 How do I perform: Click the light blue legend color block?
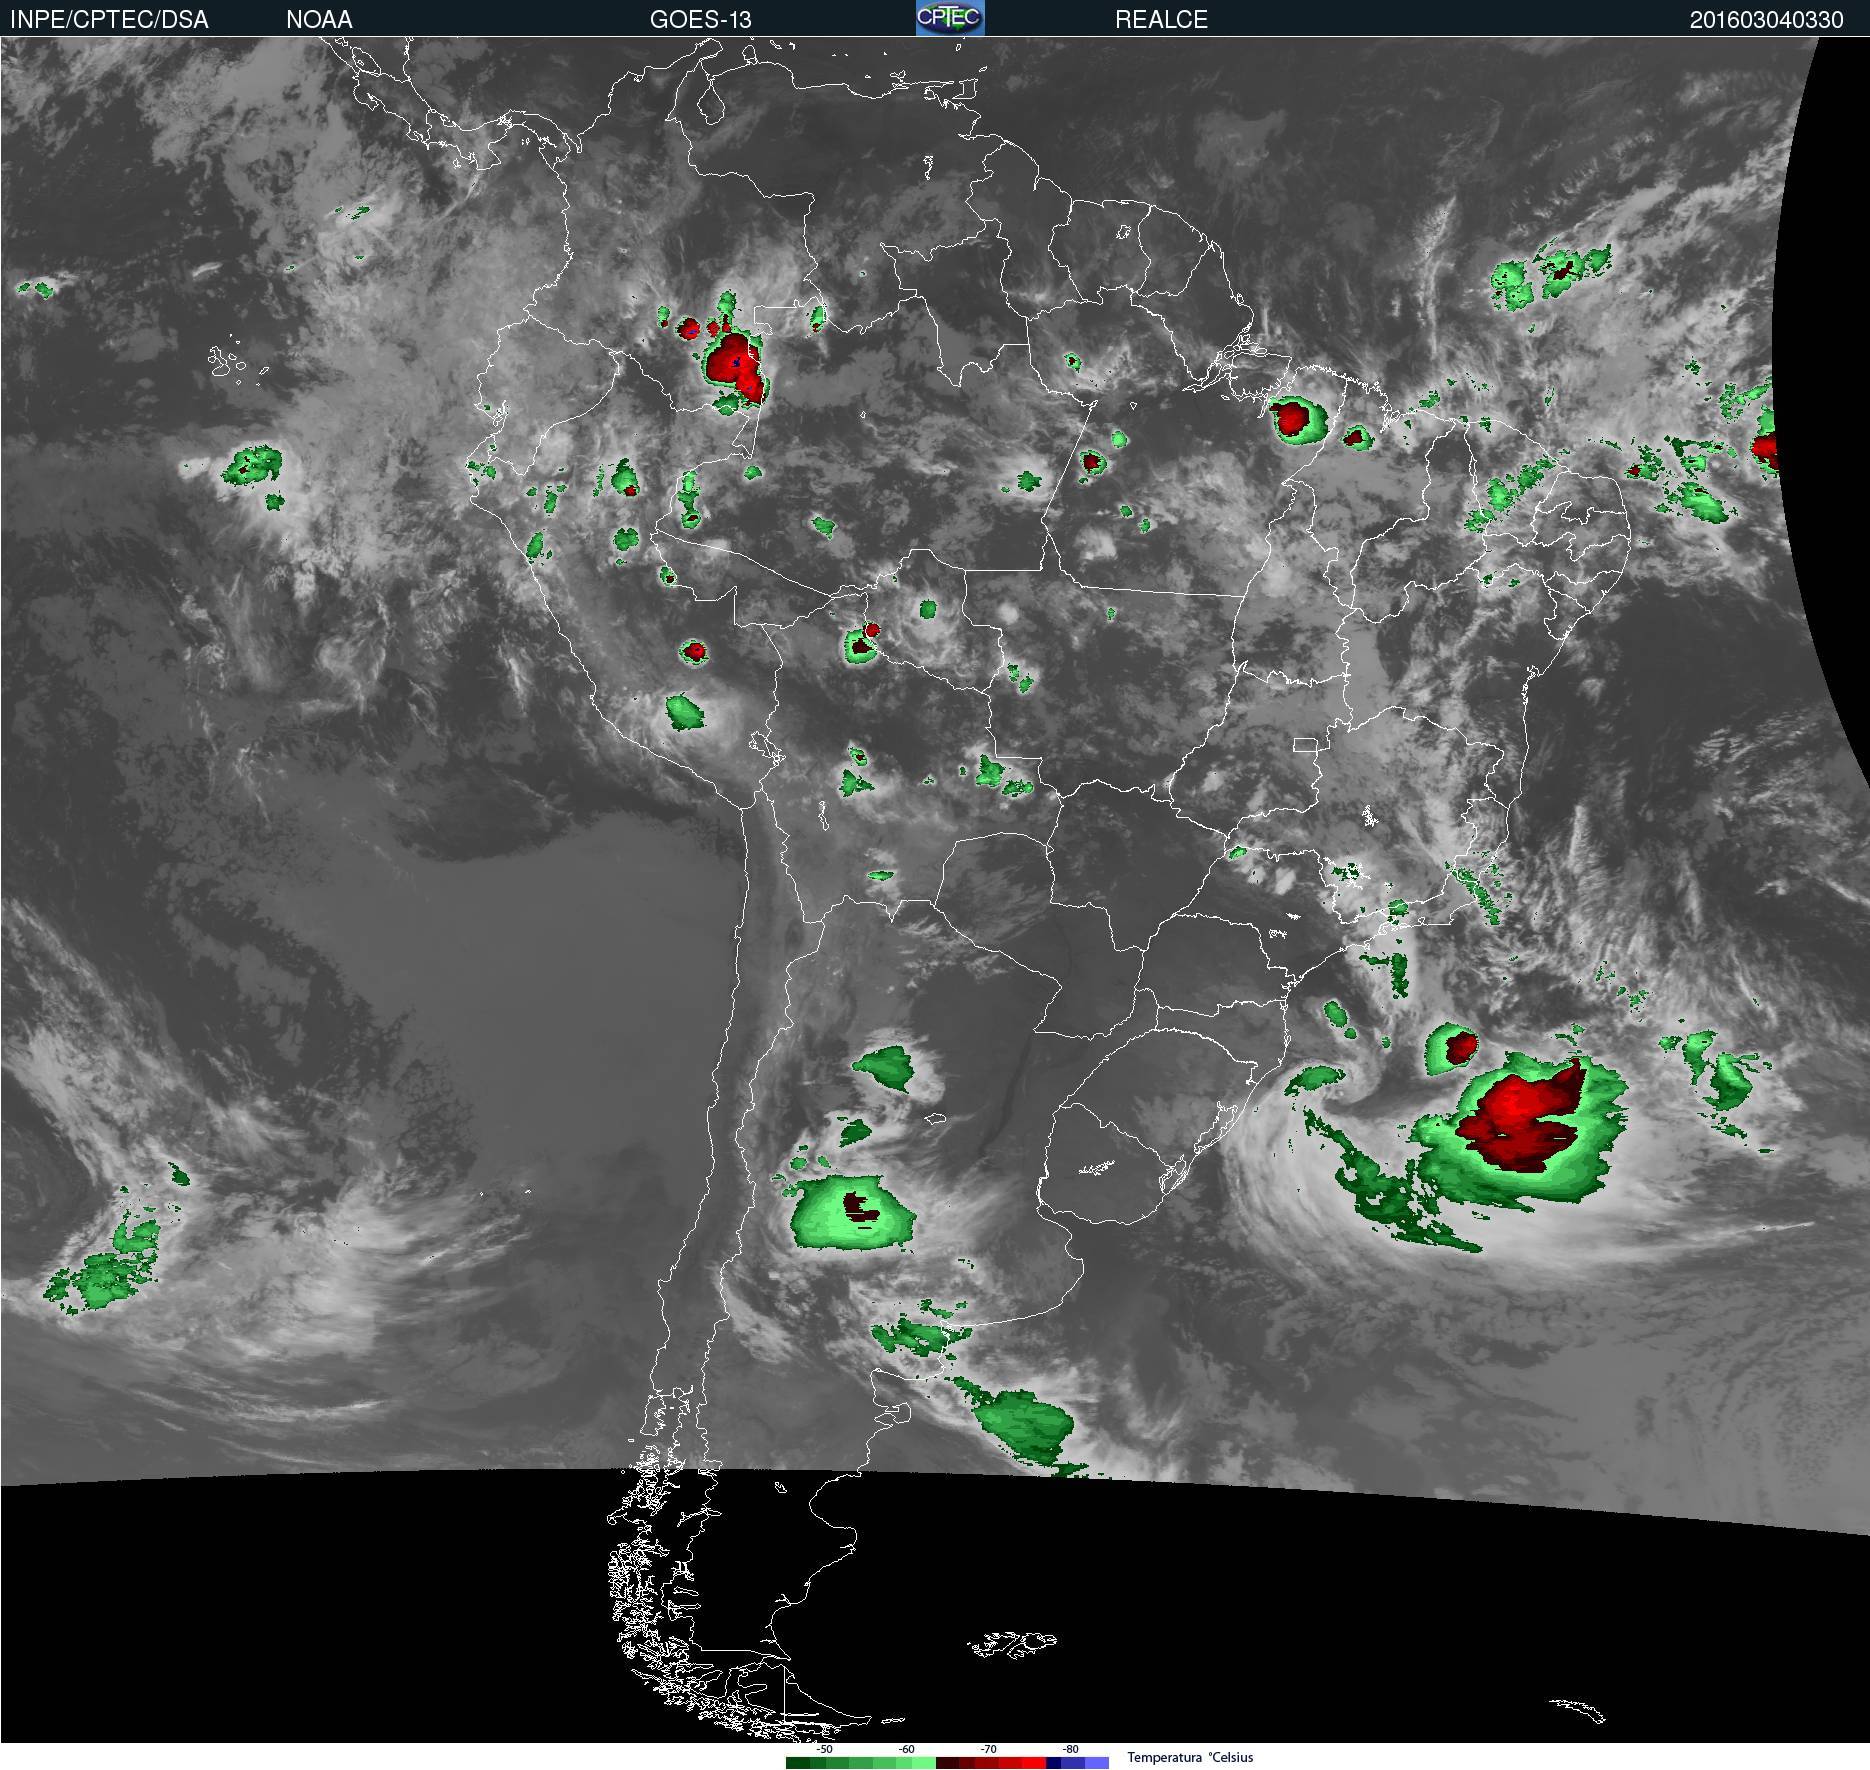pos(1097,1763)
